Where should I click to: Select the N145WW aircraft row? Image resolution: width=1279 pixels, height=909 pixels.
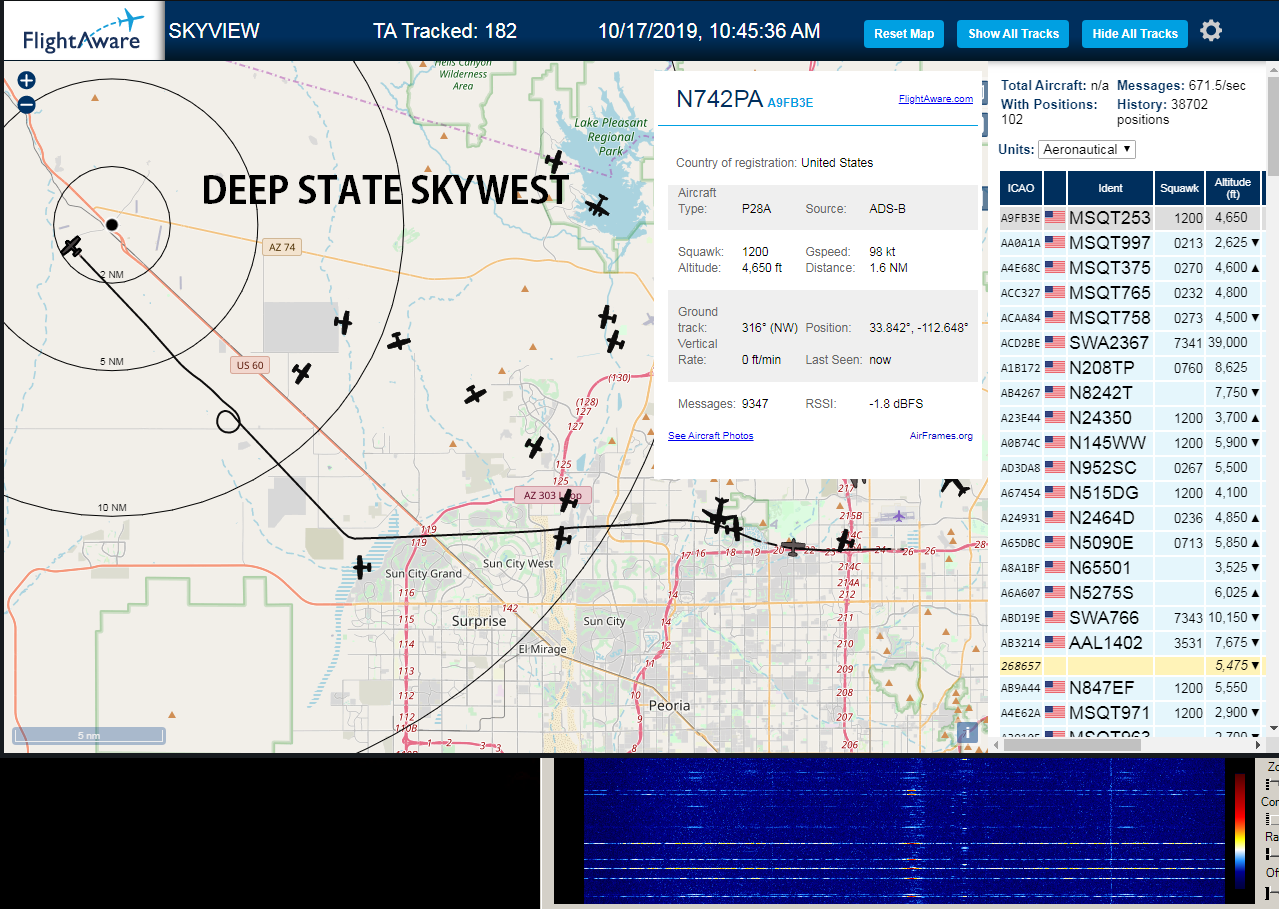tap(1132, 443)
